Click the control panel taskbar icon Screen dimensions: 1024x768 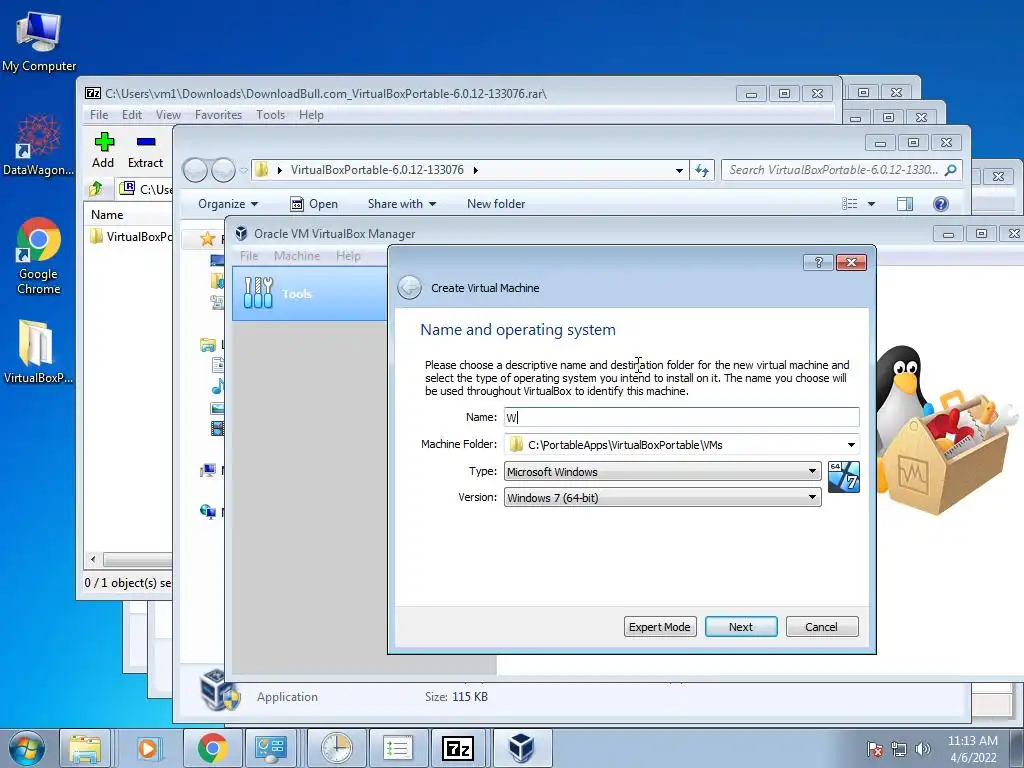click(x=270, y=748)
